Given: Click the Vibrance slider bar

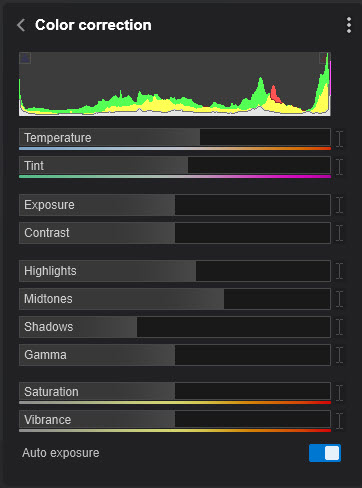Looking at the screenshot, I should 175,420.
